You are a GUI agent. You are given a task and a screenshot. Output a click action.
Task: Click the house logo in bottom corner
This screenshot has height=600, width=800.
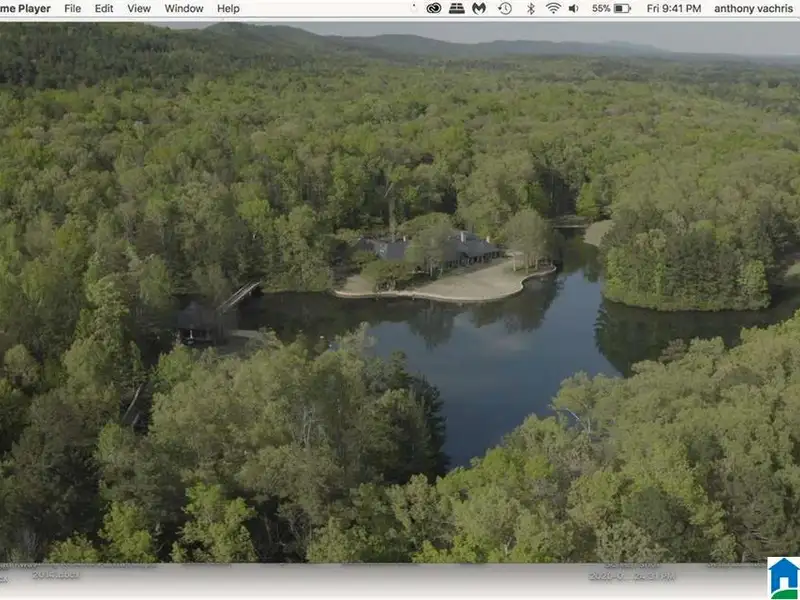pos(783,577)
